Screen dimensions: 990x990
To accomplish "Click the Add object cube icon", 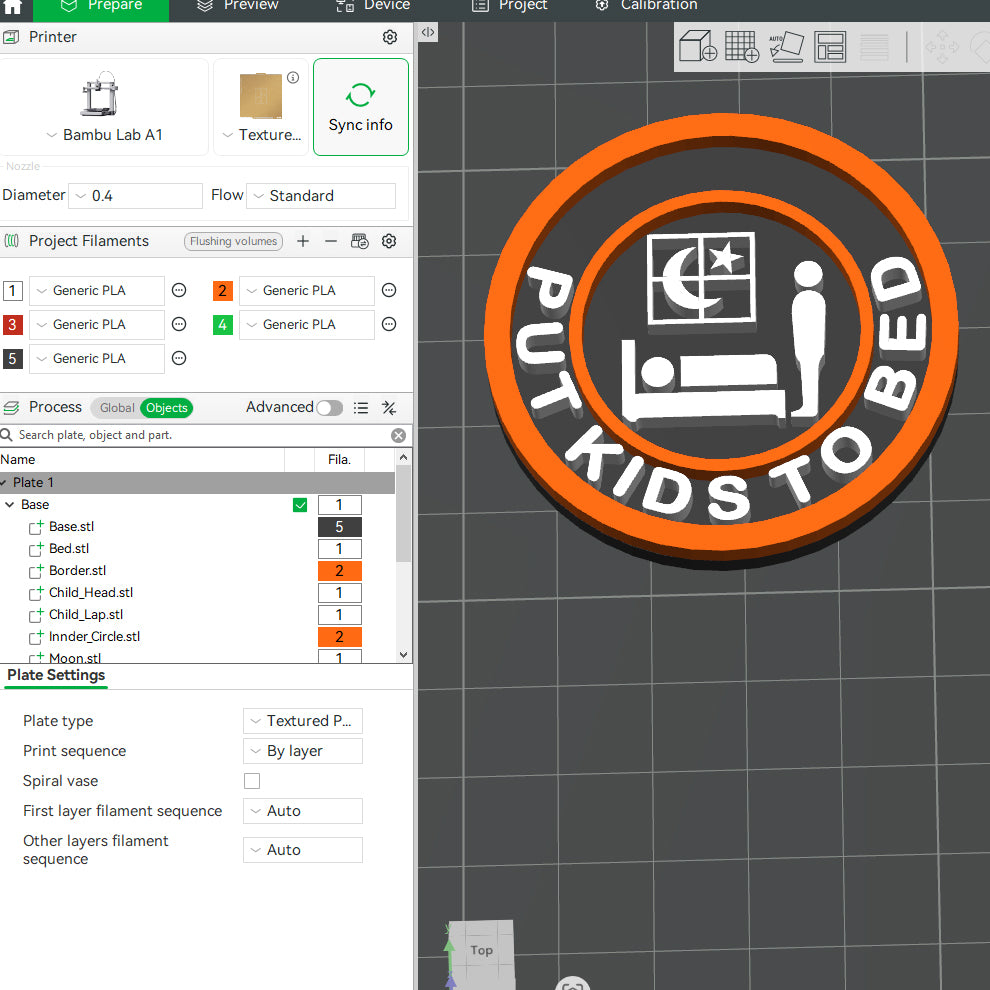I will click(x=697, y=47).
